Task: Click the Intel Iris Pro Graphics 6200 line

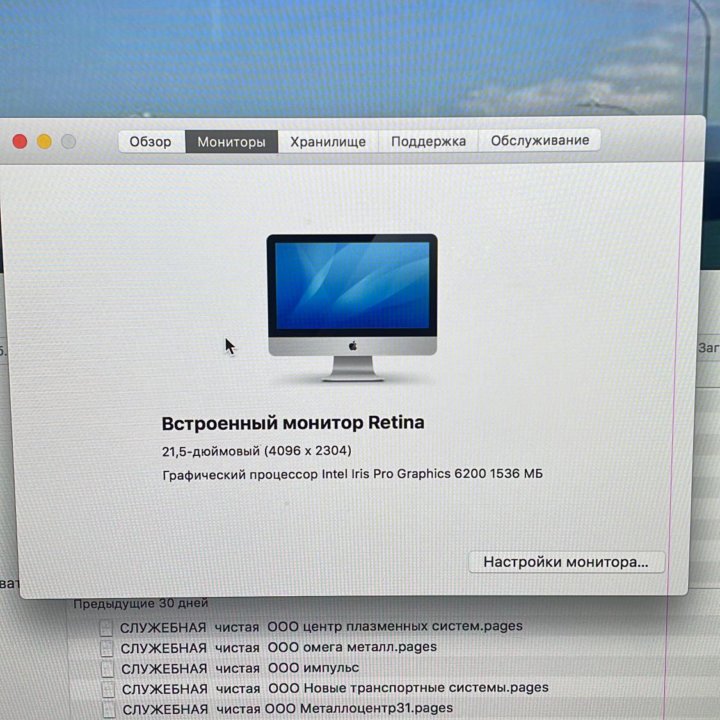Action: (353, 474)
